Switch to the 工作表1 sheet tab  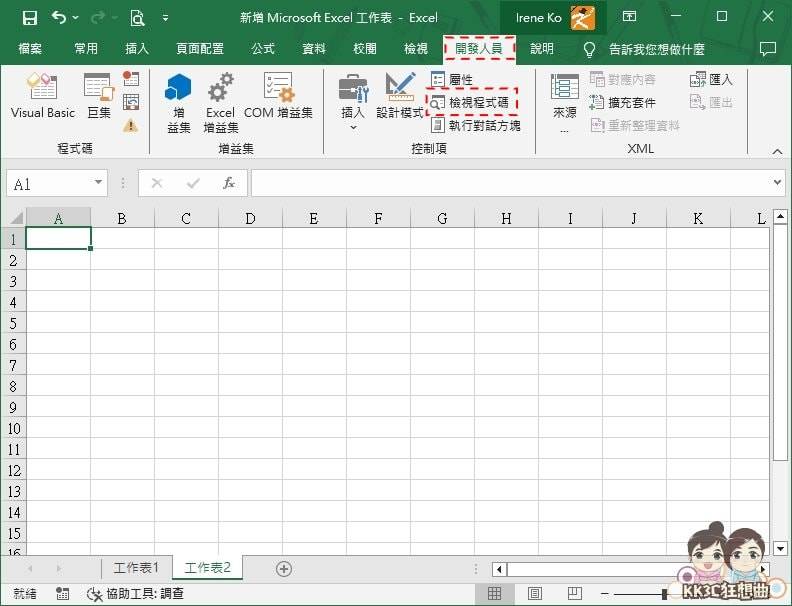(x=136, y=568)
